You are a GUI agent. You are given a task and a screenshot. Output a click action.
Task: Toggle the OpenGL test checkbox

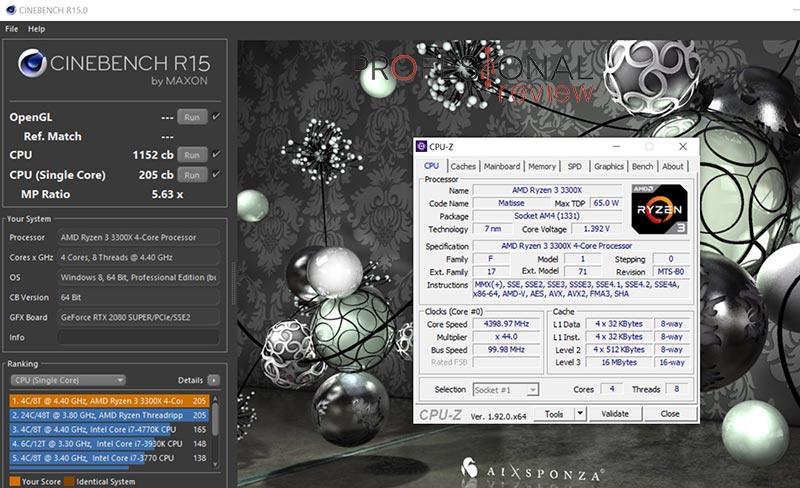[216, 116]
